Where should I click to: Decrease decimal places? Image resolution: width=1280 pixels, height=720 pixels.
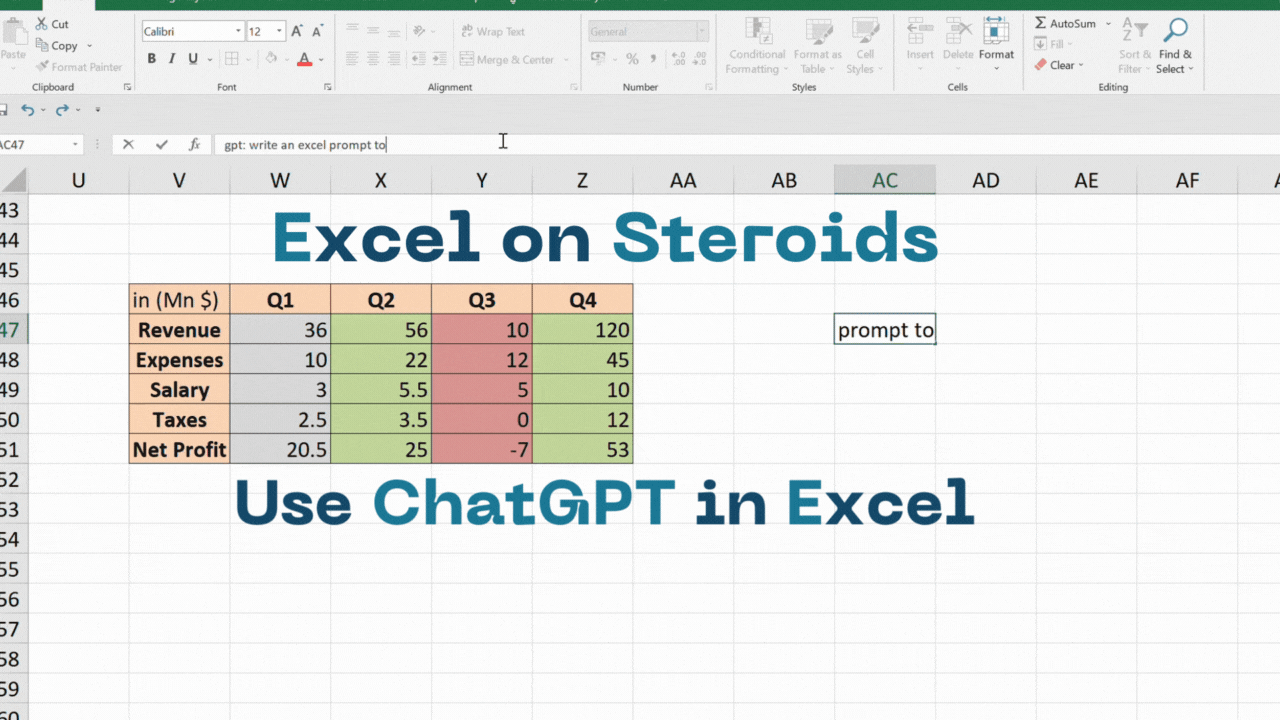[698, 59]
